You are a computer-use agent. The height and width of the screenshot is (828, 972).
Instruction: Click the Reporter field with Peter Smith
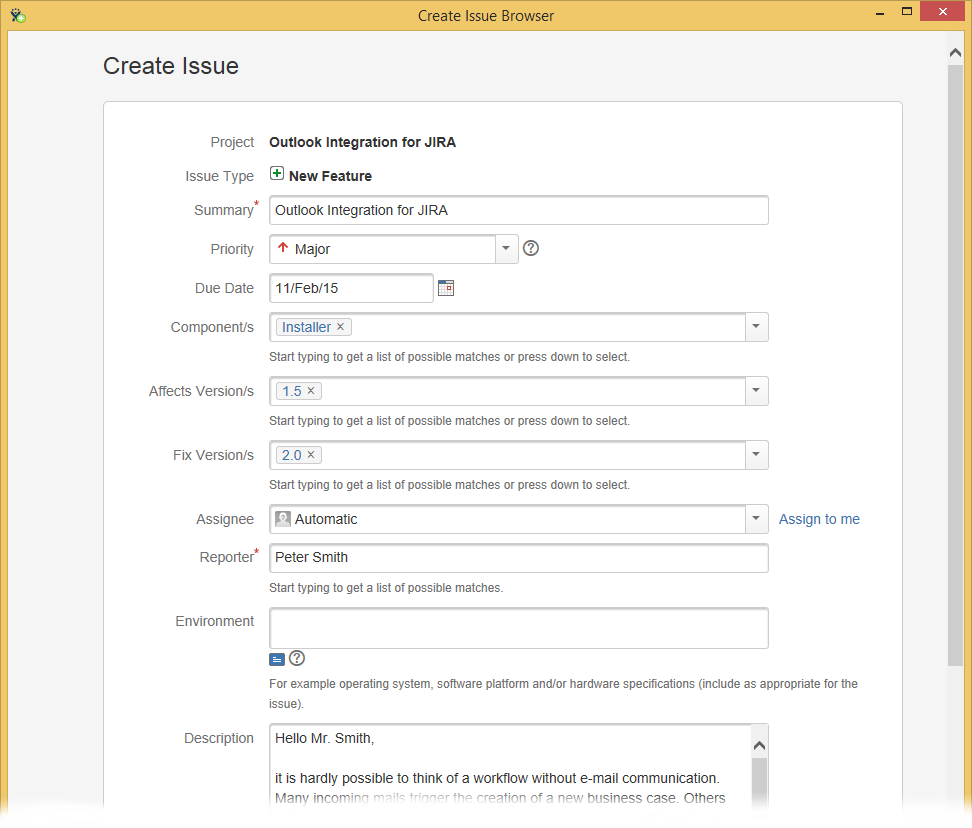coord(518,558)
